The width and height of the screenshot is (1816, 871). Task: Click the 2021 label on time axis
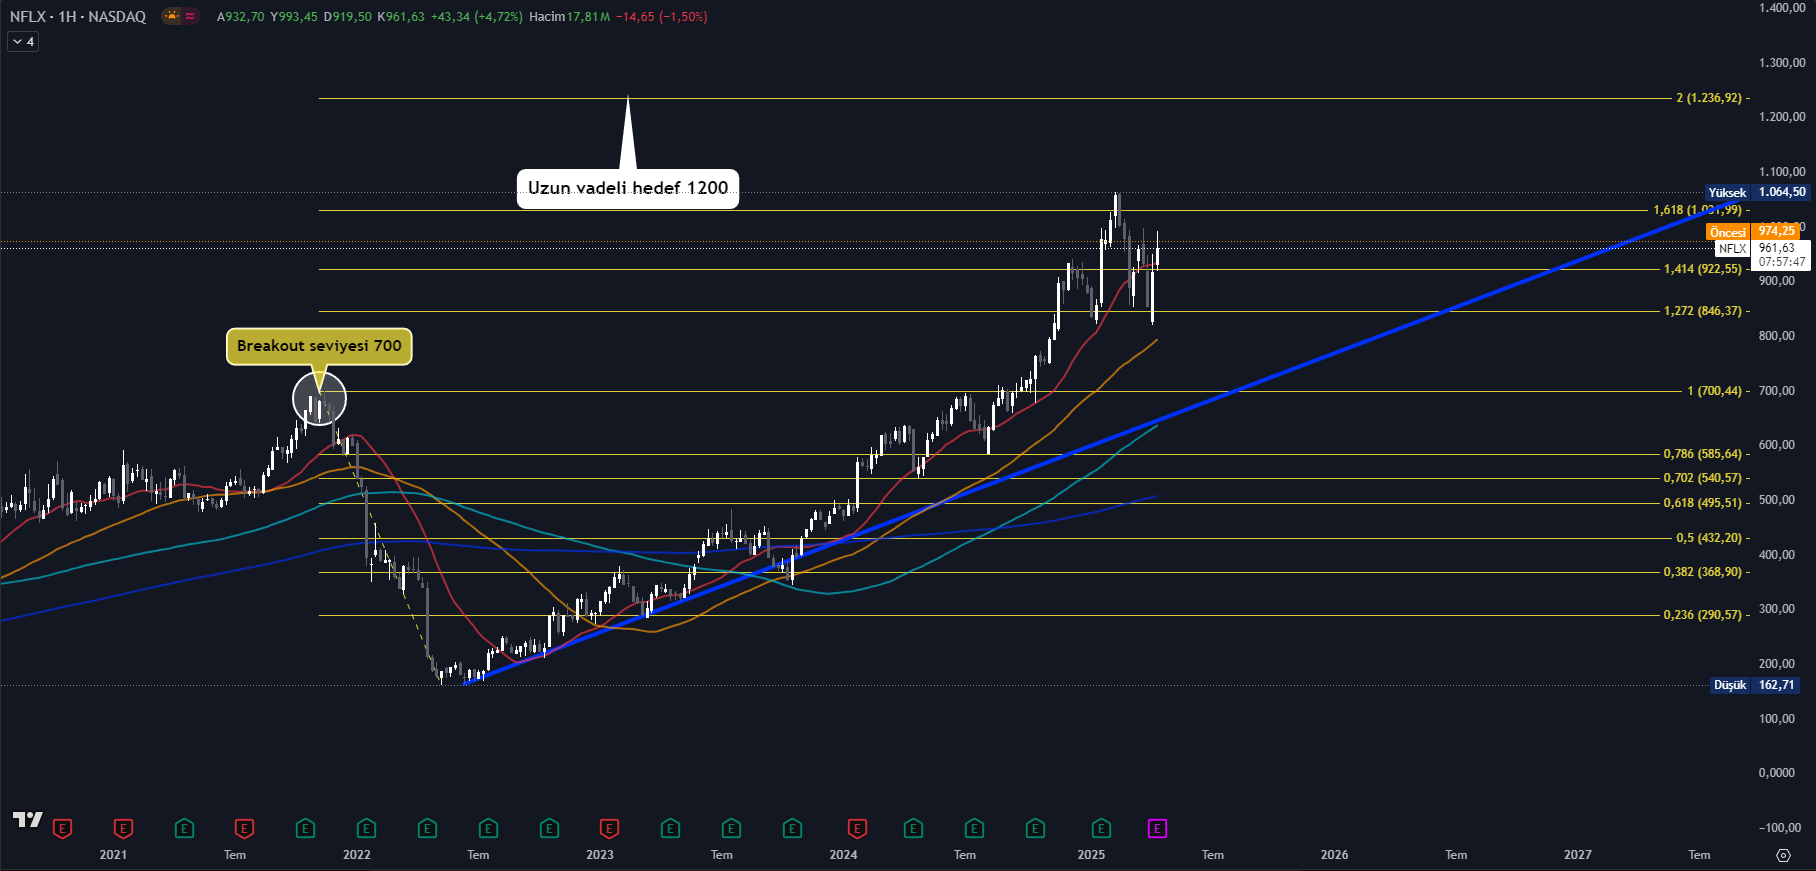113,855
